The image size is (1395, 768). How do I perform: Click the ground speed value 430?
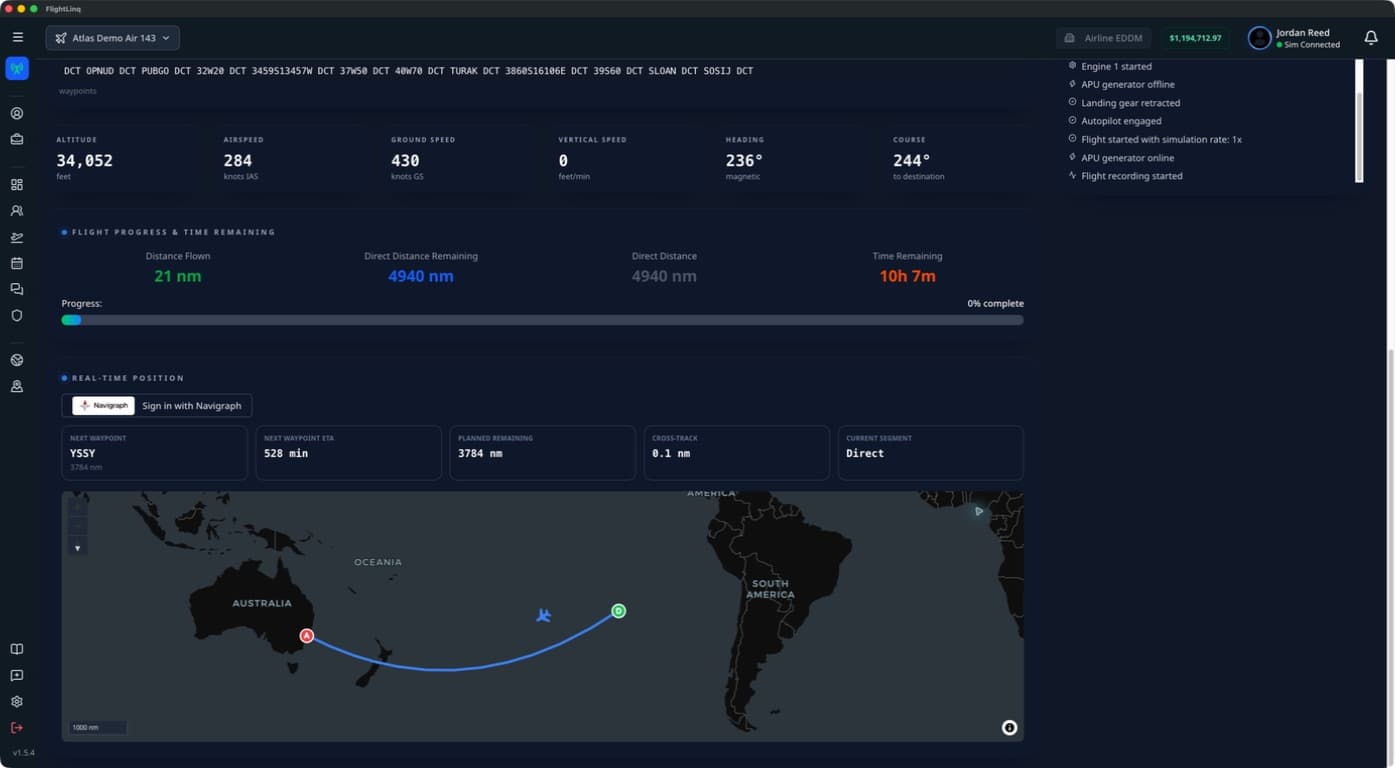[405, 161]
